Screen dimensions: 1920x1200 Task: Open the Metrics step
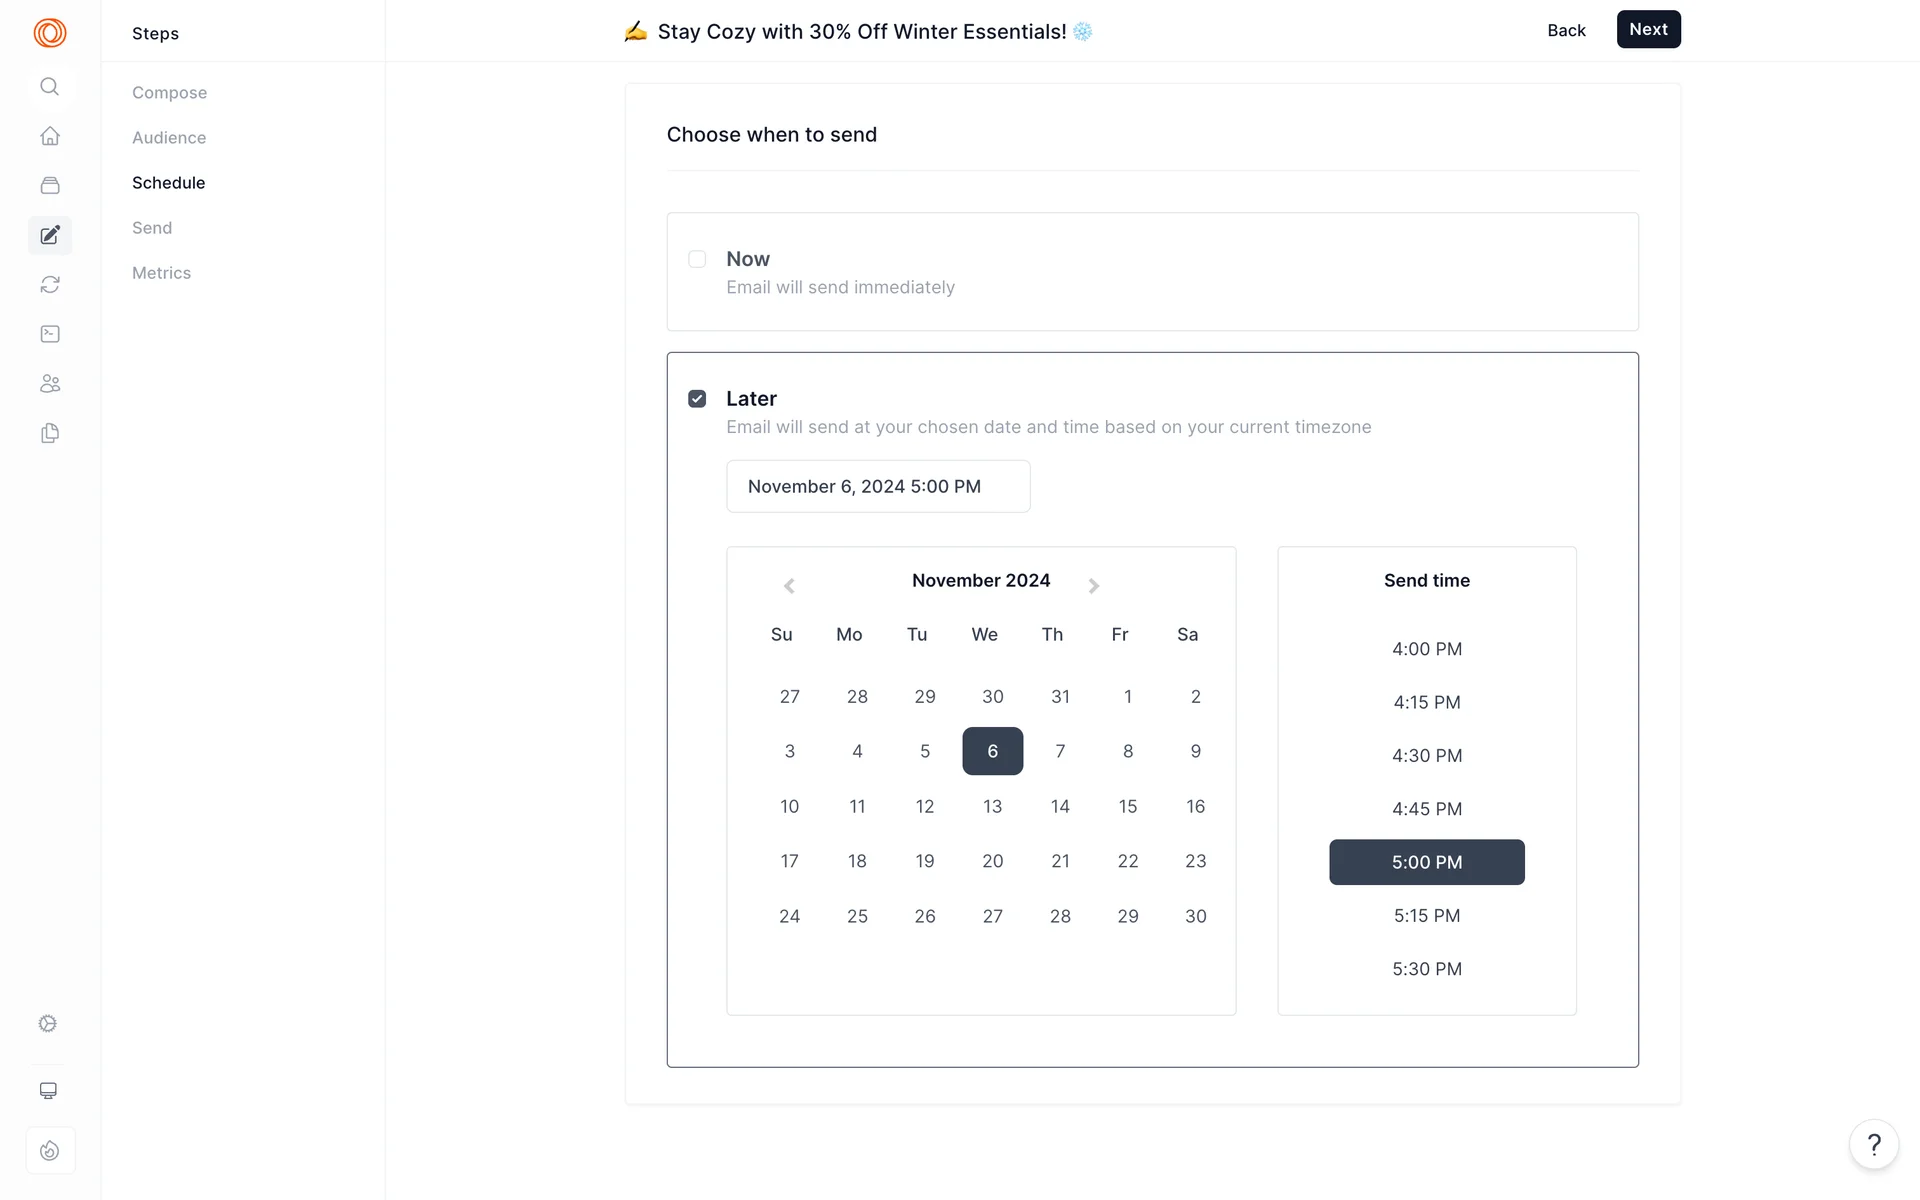click(161, 273)
